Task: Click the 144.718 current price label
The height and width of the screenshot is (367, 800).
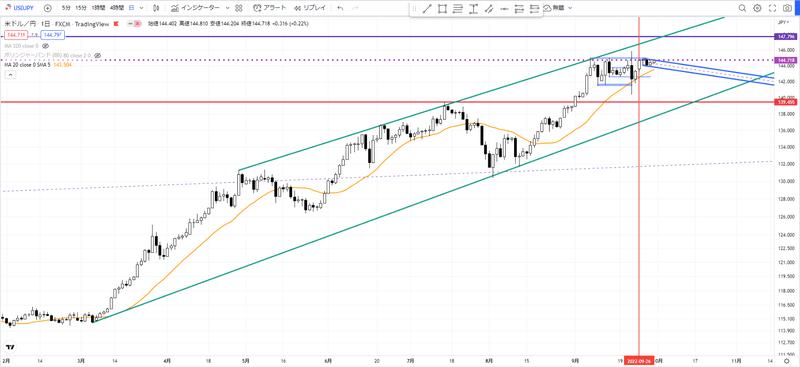Action: point(785,60)
